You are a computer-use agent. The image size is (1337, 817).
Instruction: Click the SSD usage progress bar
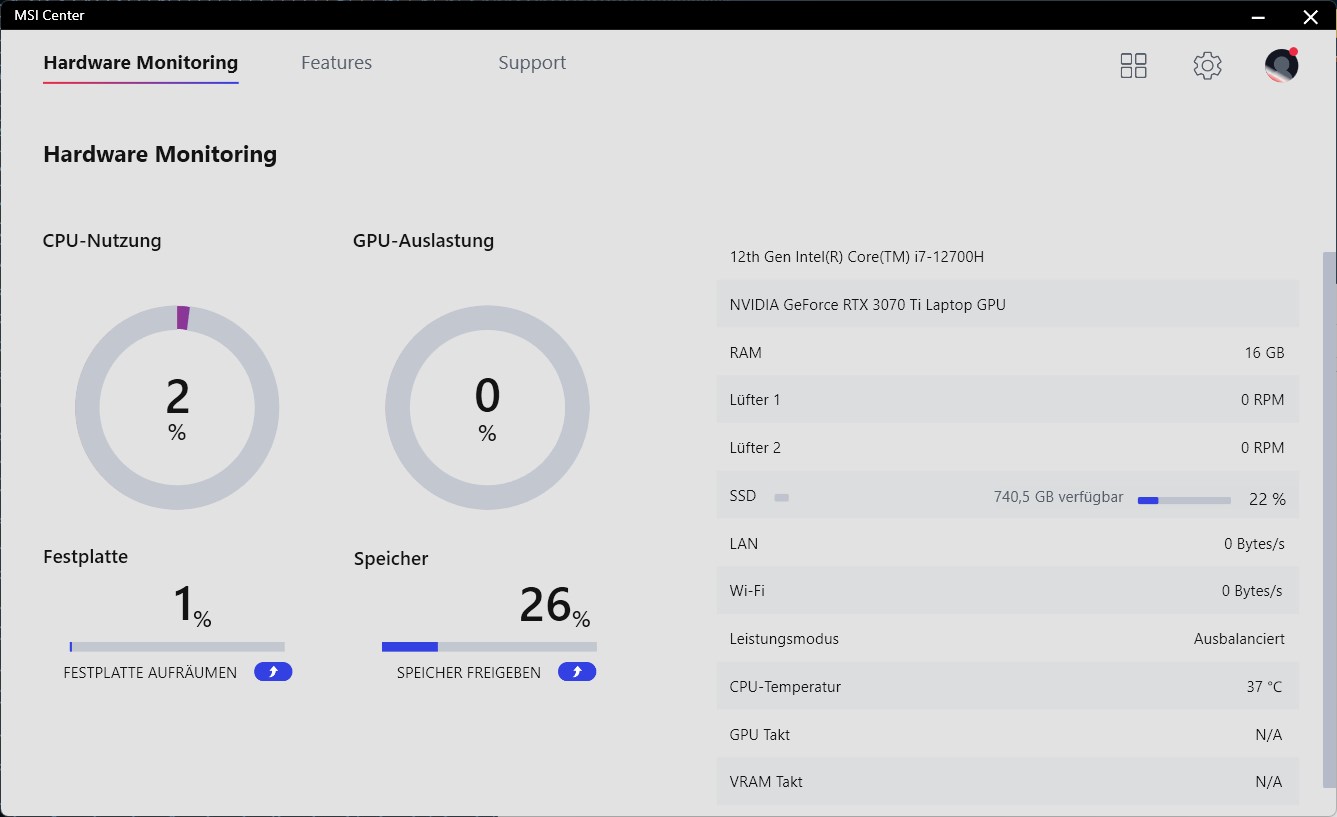point(1184,500)
